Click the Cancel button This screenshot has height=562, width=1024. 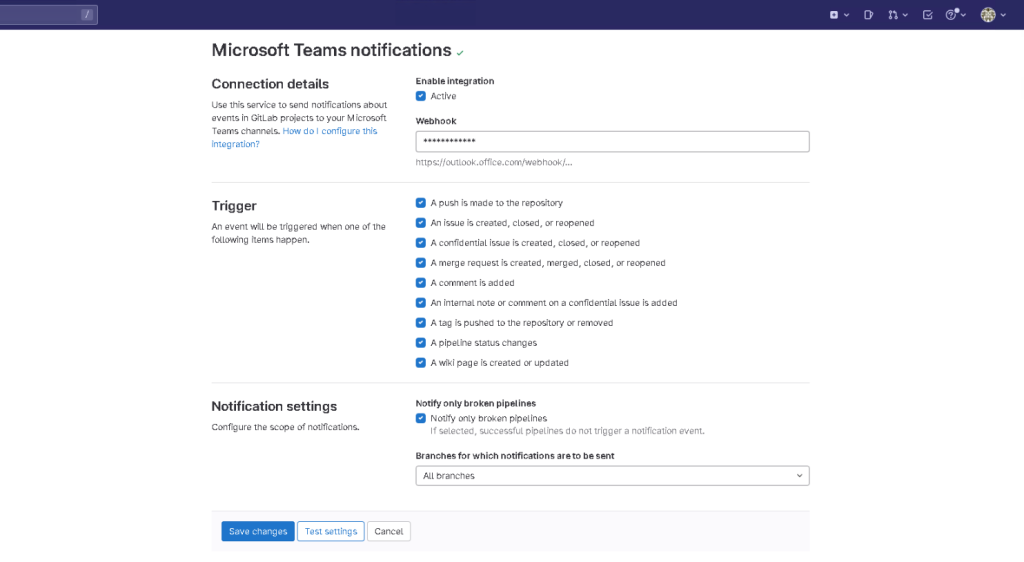(x=388, y=531)
